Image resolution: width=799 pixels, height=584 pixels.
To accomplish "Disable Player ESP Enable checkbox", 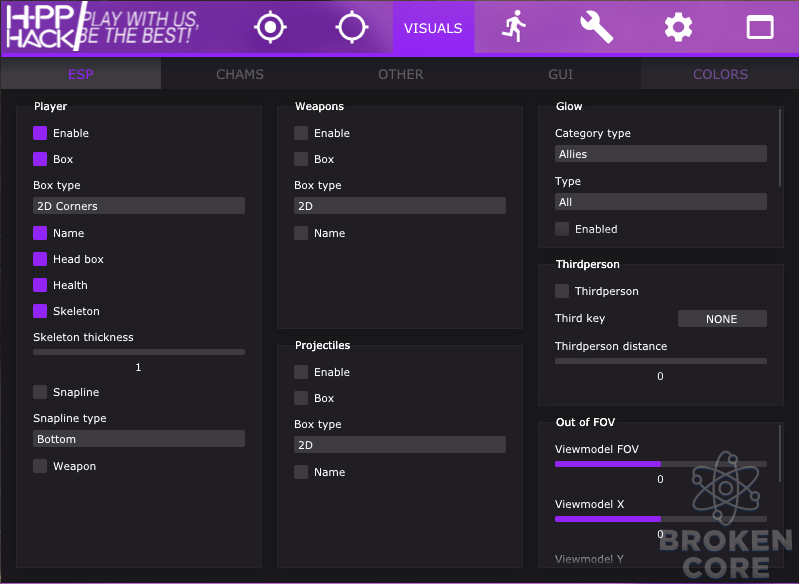I will pos(40,133).
